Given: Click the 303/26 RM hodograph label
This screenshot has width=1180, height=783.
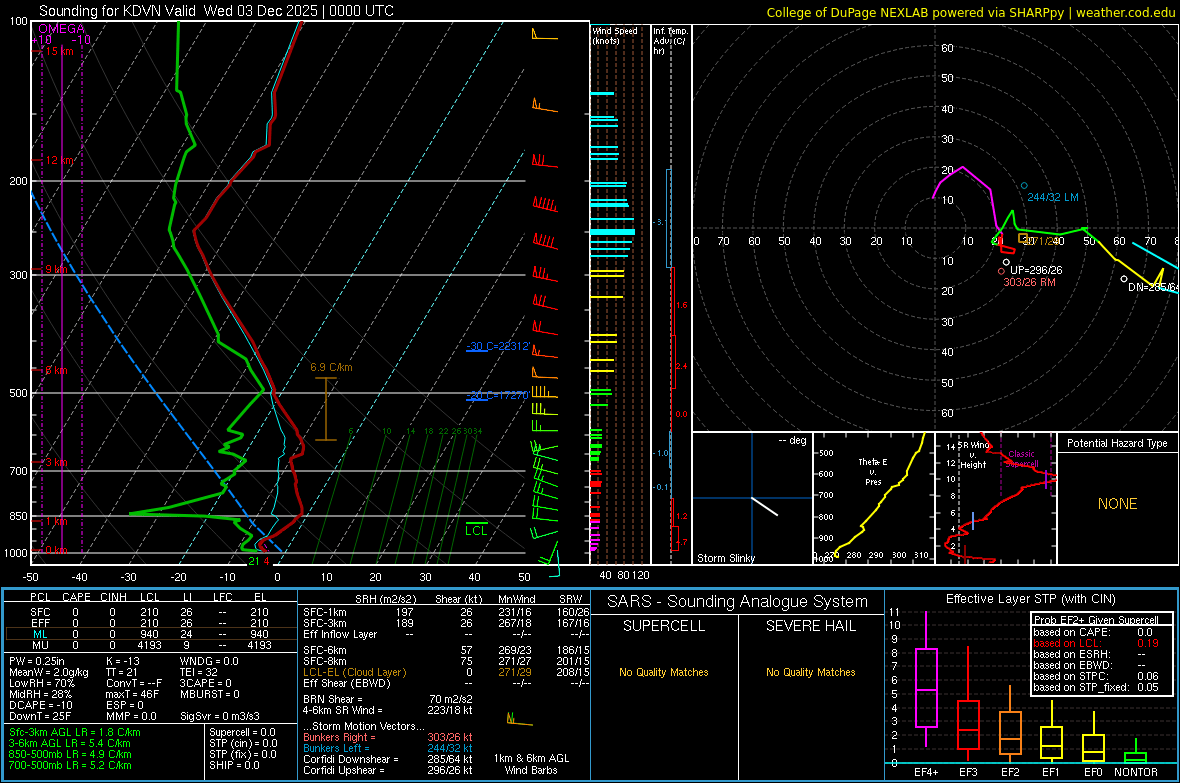Looking at the screenshot, I should click(x=1029, y=282).
